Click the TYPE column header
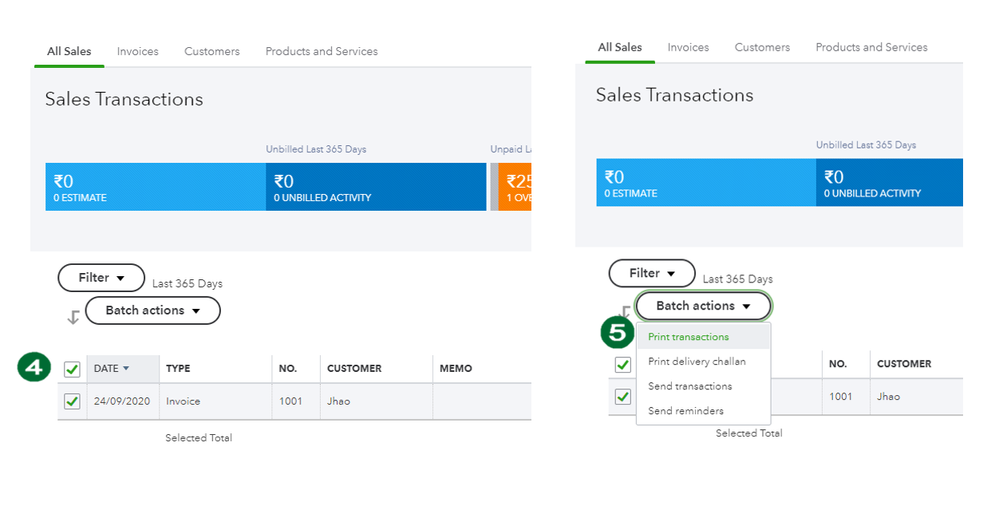The width and height of the screenshot is (999, 522). tap(178, 369)
